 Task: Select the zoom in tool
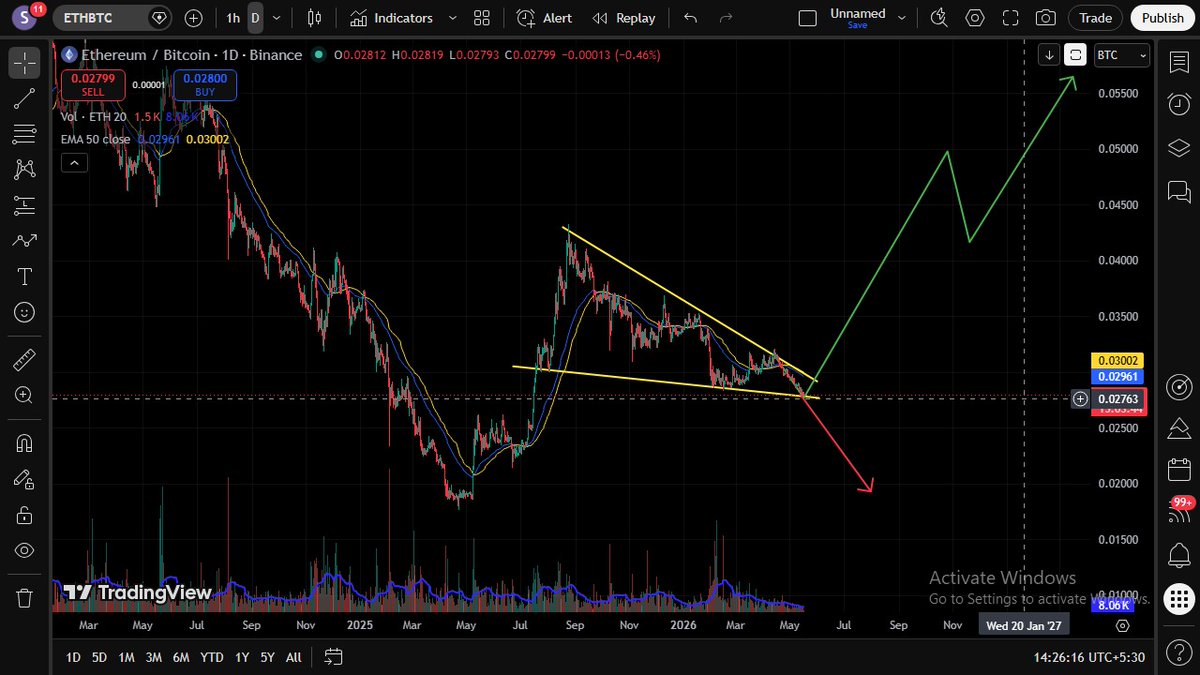coord(25,395)
